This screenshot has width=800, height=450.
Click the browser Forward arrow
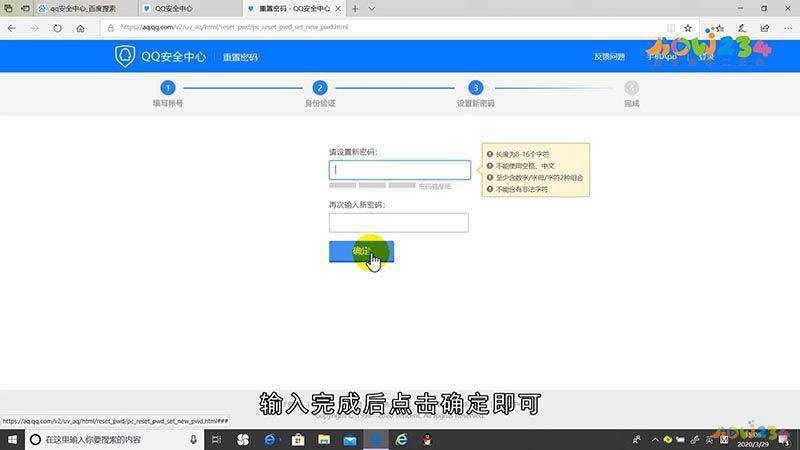[34, 29]
